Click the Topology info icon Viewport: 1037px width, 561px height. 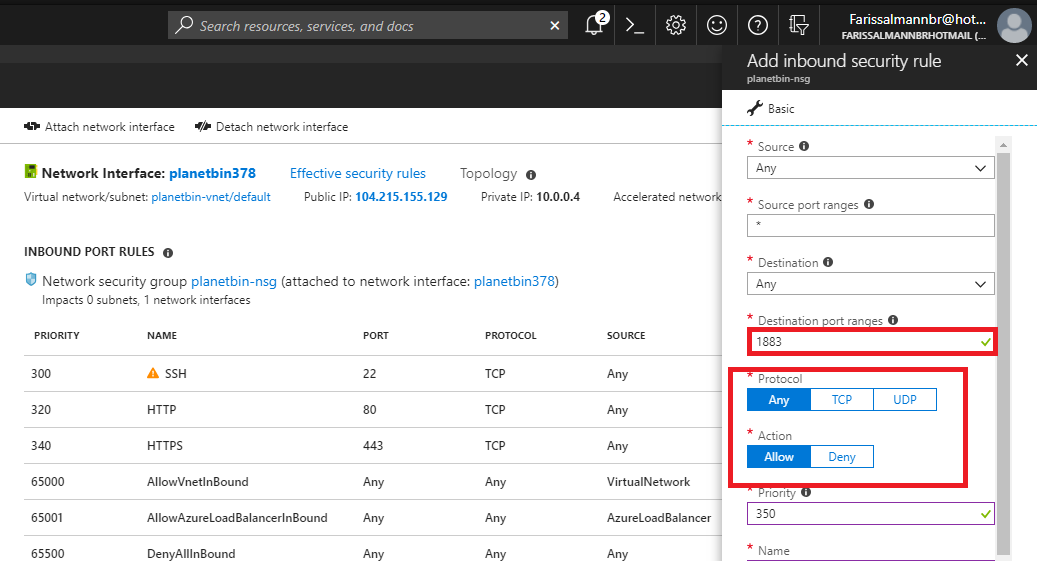point(531,175)
